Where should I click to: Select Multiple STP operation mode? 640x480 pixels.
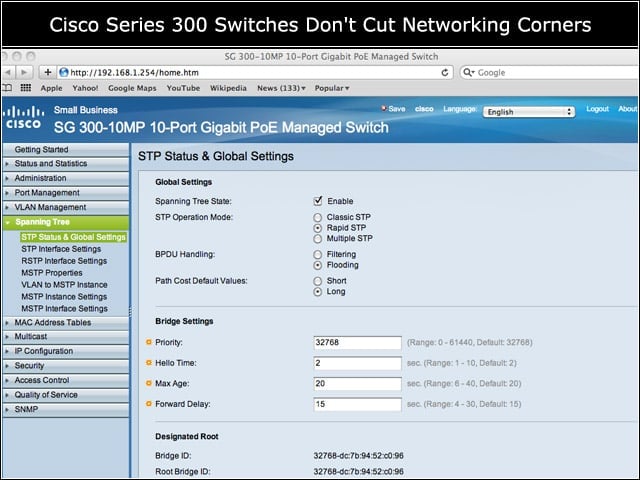pos(318,239)
